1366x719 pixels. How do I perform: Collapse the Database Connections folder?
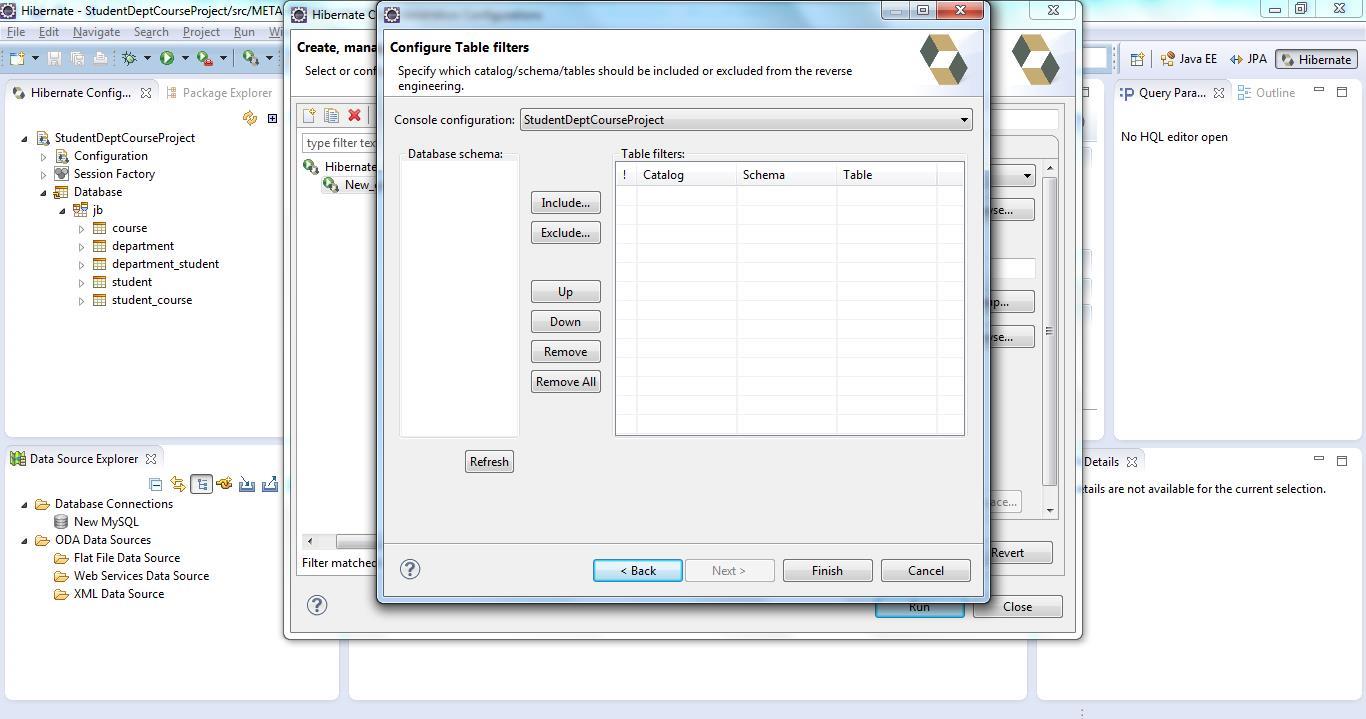24,504
